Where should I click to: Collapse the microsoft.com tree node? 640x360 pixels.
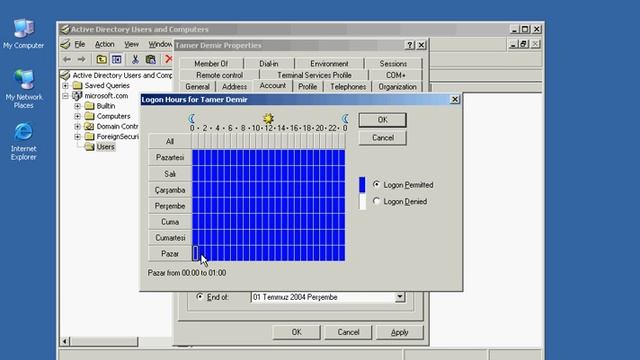pyautogui.click(x=65, y=96)
